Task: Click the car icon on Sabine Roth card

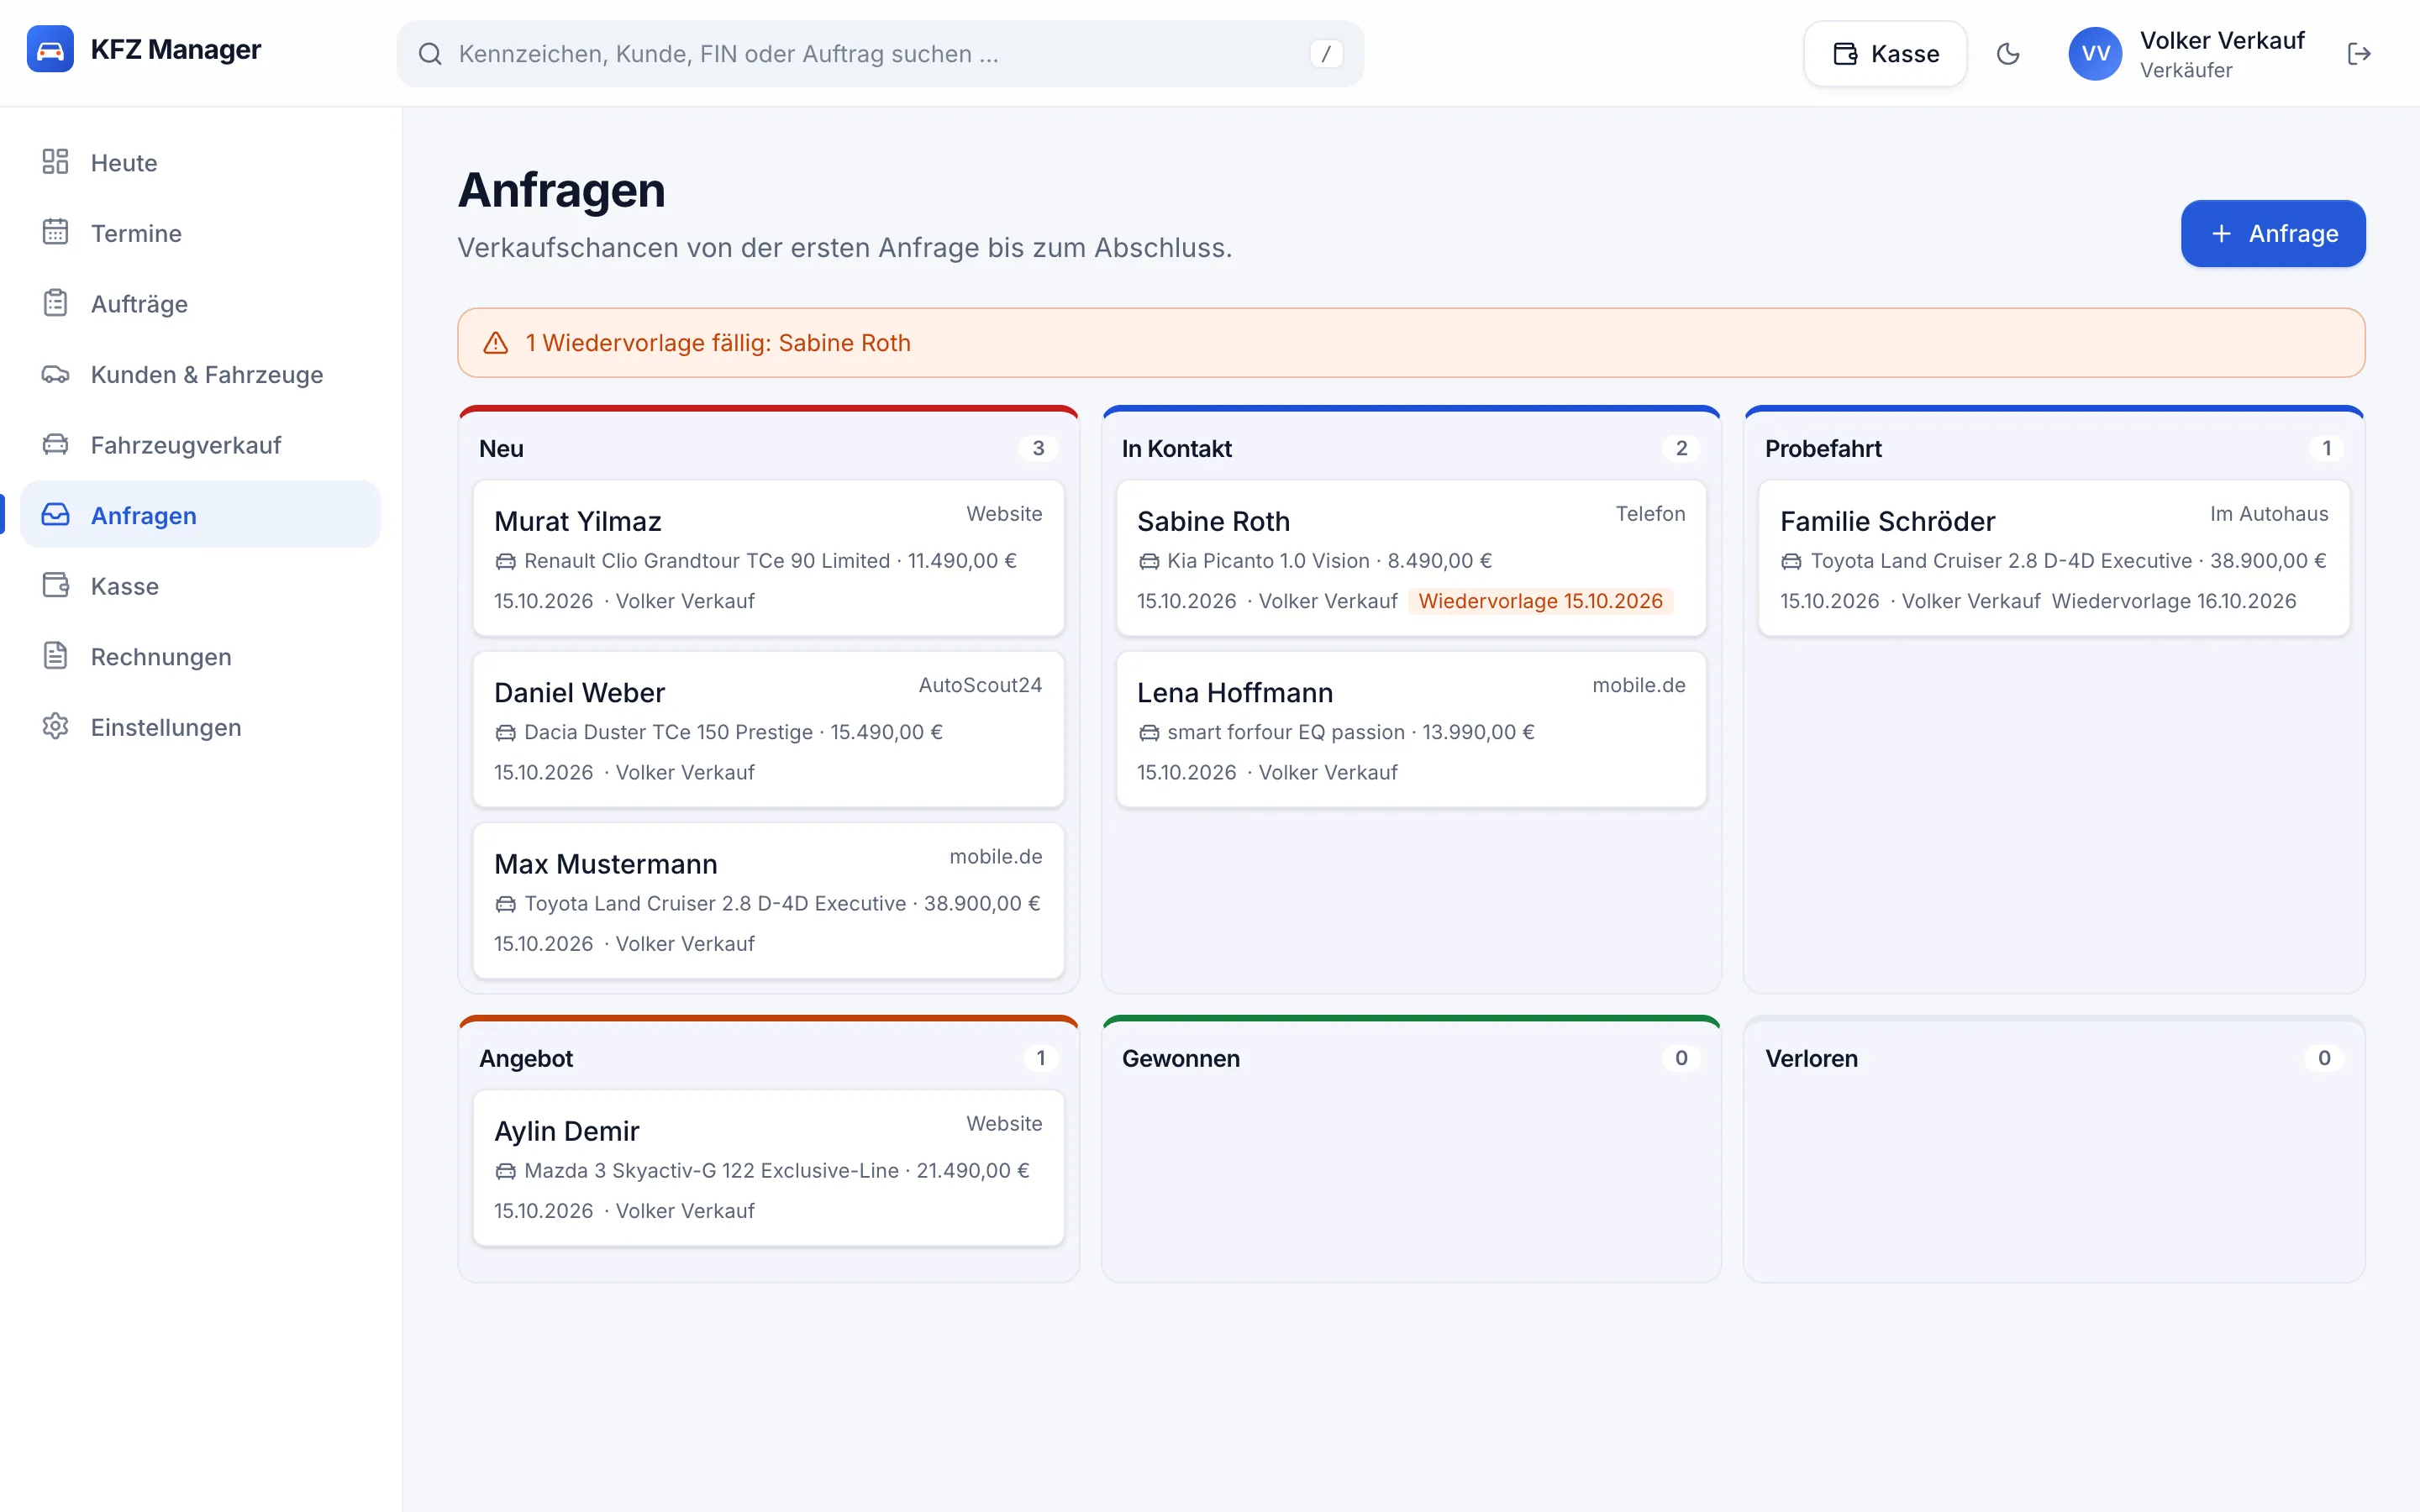Action: (1149, 562)
